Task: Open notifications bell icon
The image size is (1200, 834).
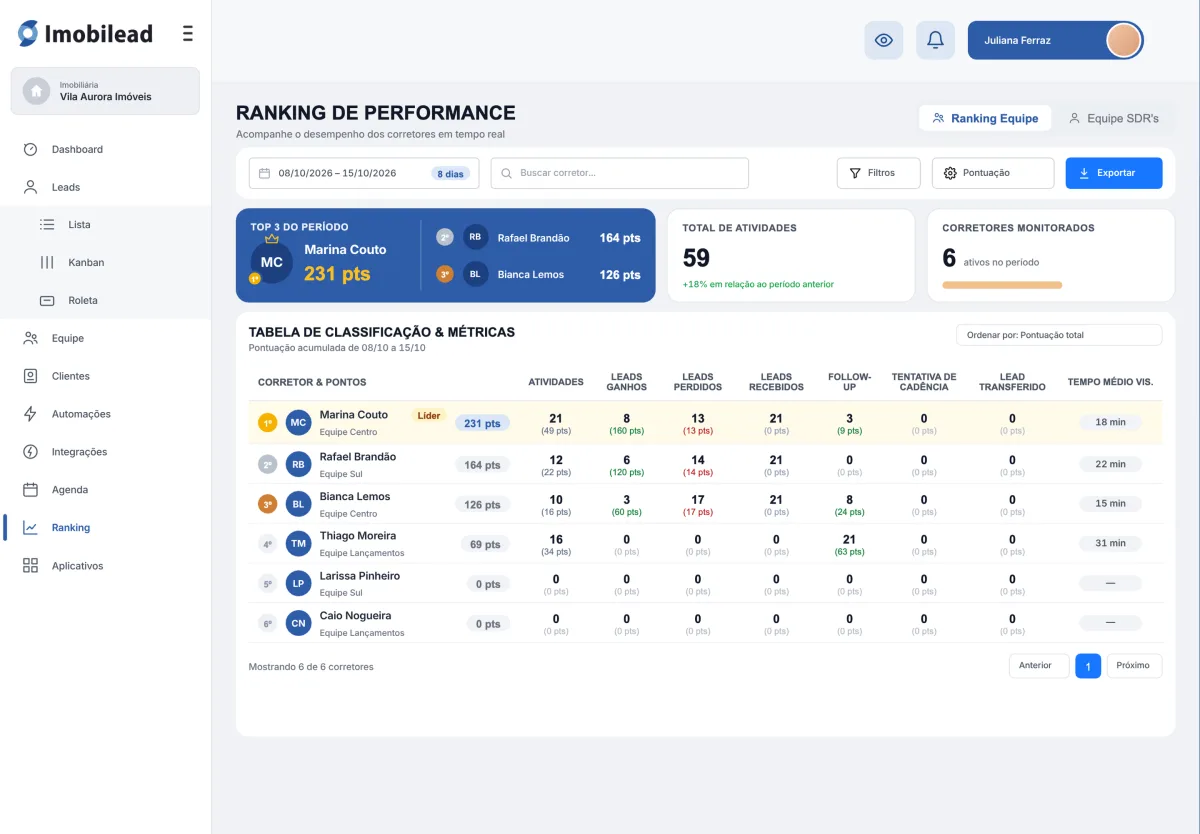Action: pos(935,40)
